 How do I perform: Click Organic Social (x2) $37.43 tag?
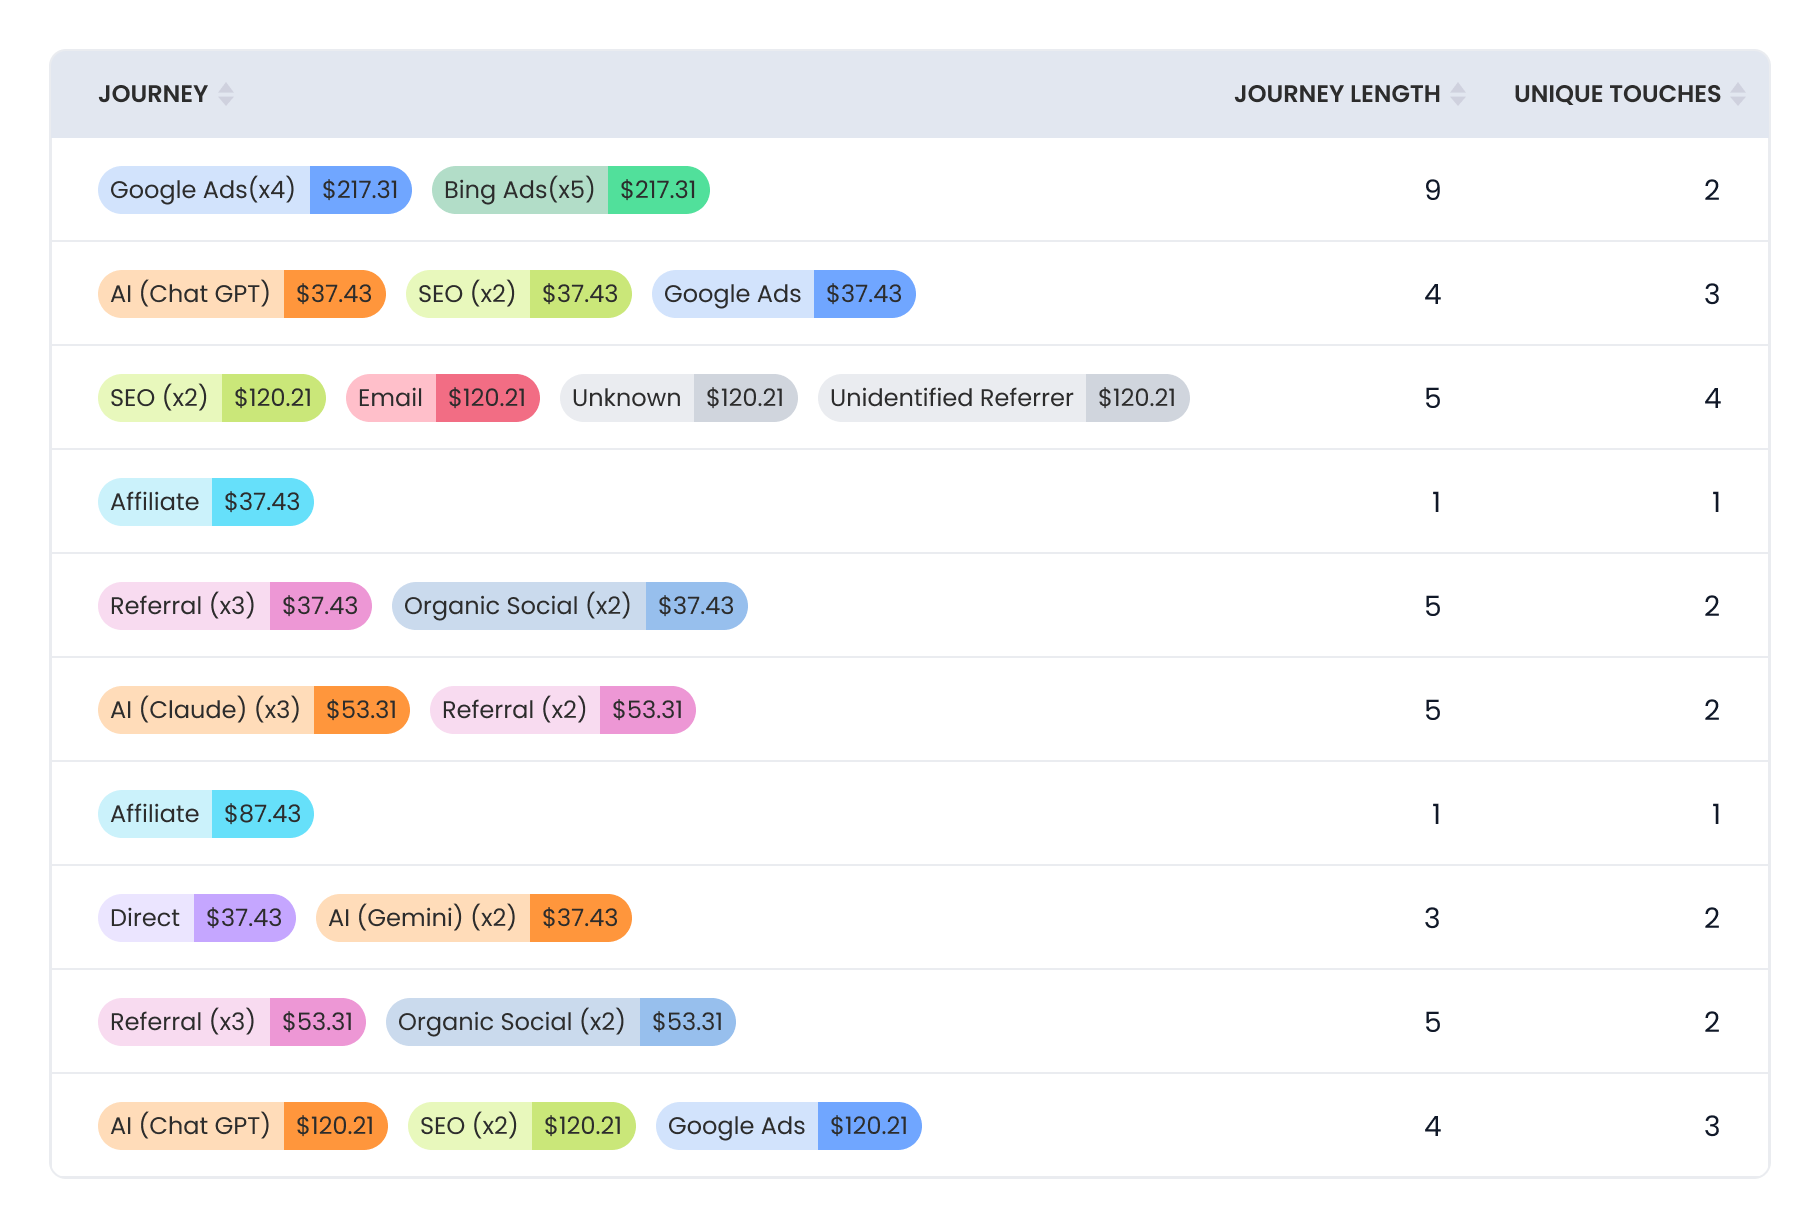coord(570,606)
